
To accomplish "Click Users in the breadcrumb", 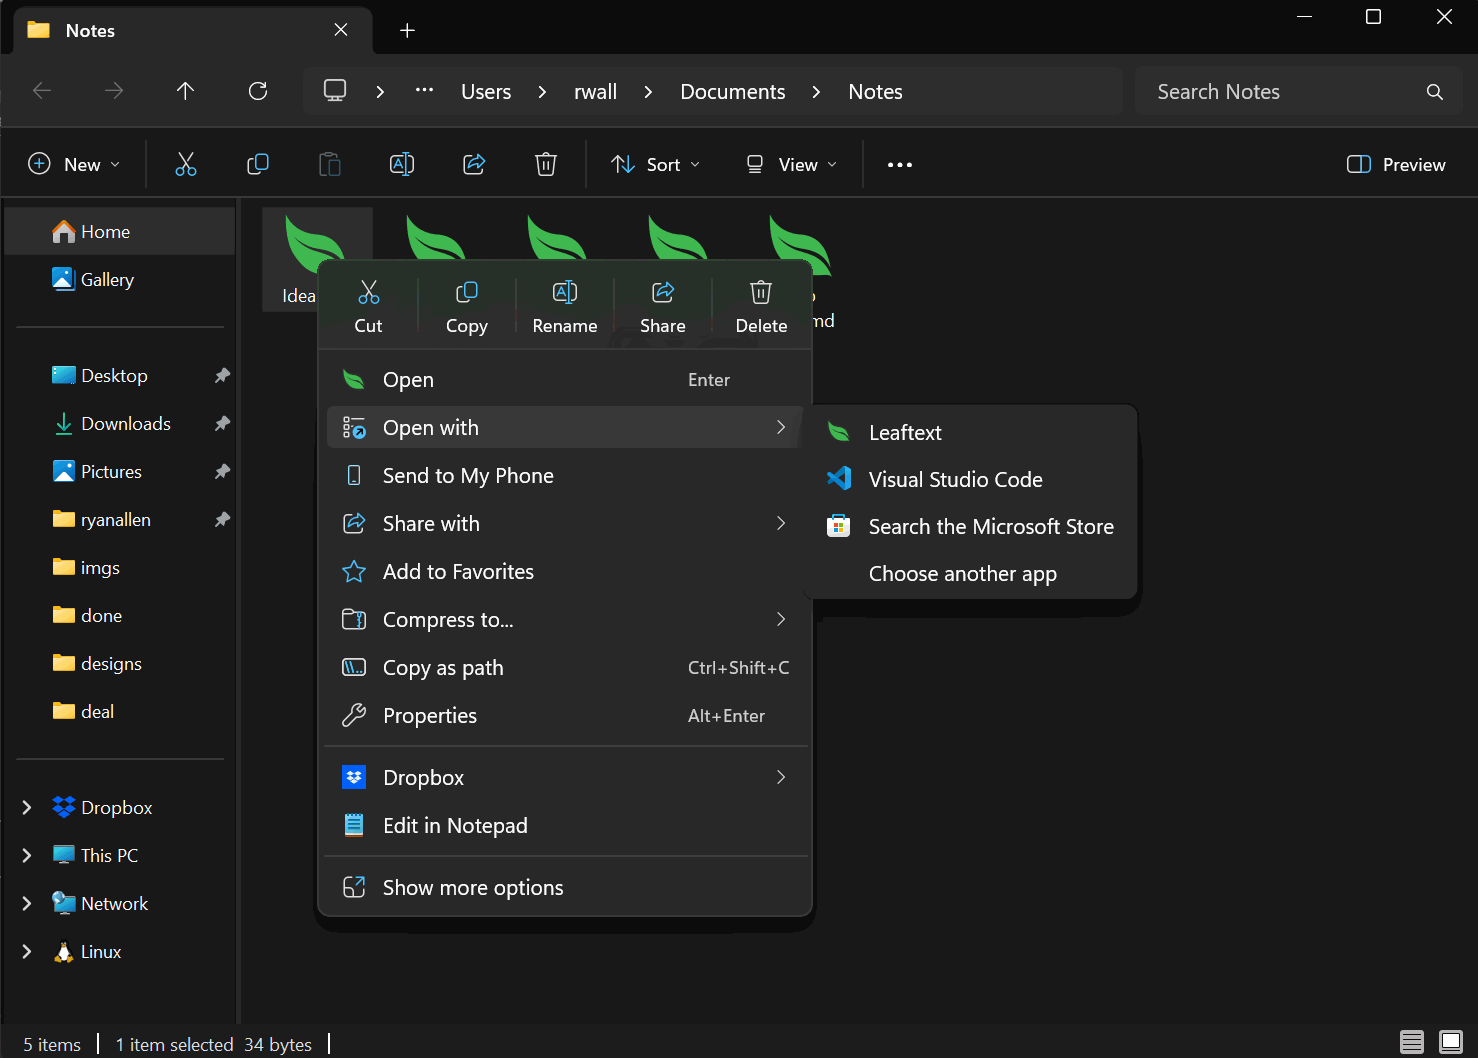I will click(486, 92).
